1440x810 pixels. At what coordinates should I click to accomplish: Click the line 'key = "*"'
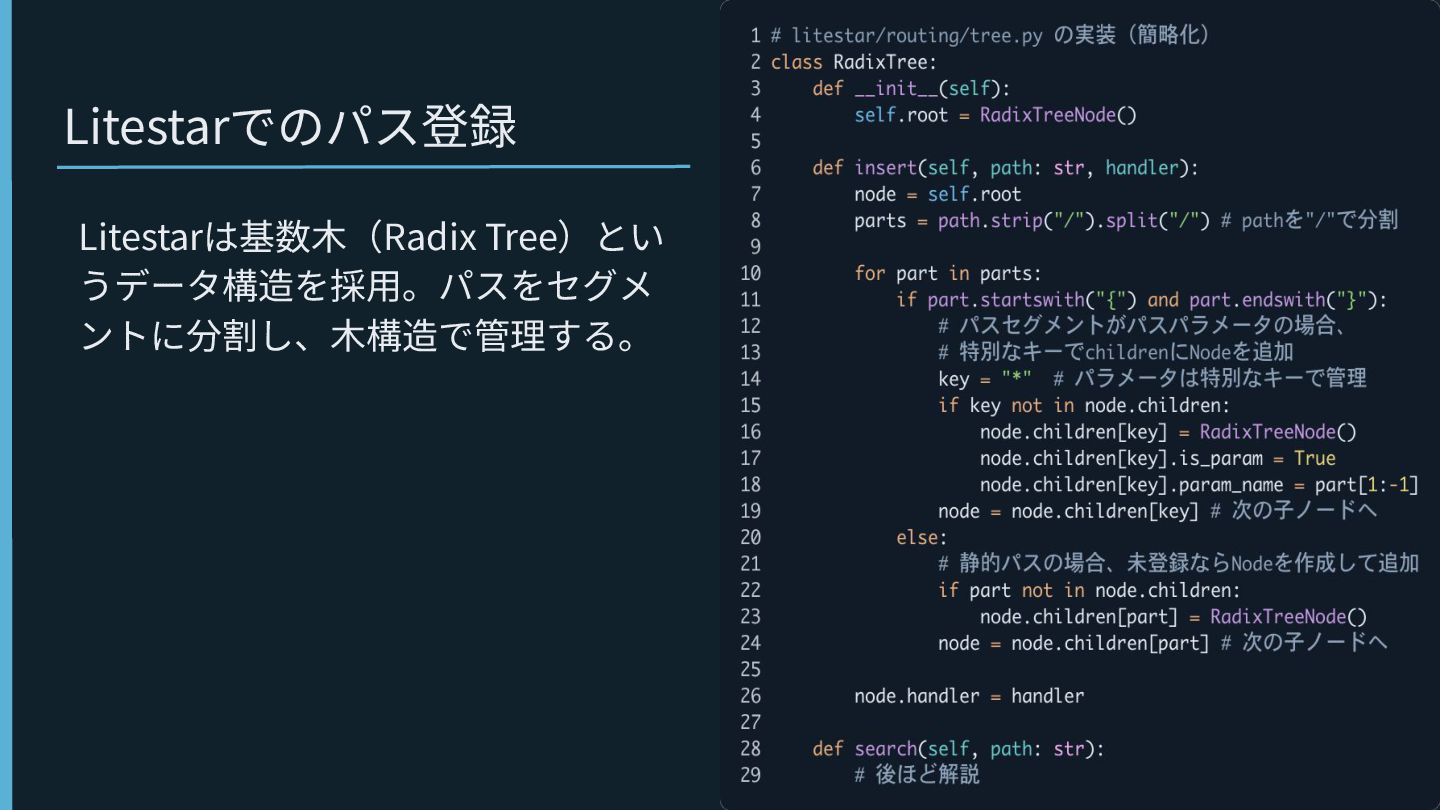point(985,379)
